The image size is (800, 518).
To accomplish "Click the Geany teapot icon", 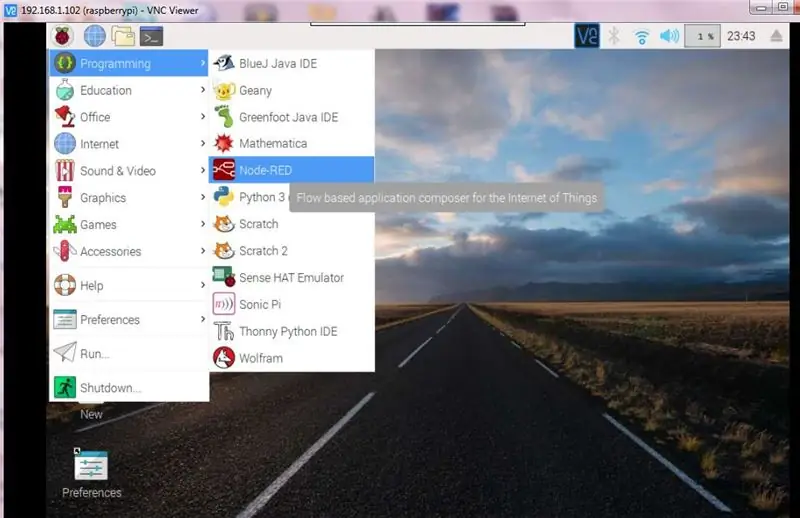I will [x=223, y=90].
